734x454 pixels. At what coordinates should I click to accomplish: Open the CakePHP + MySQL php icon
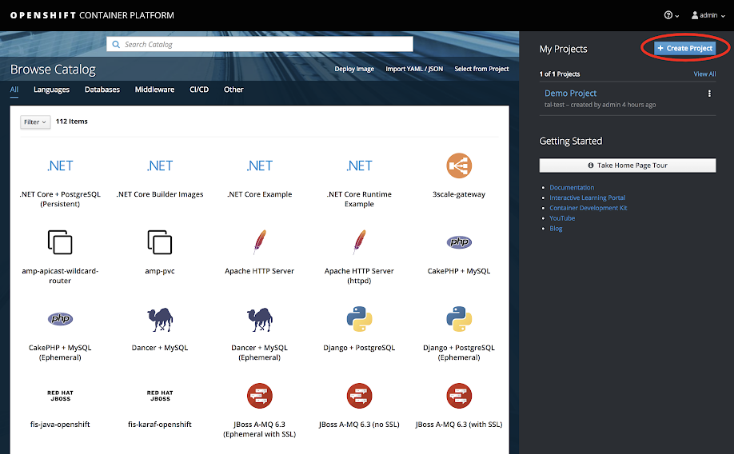(x=459, y=242)
